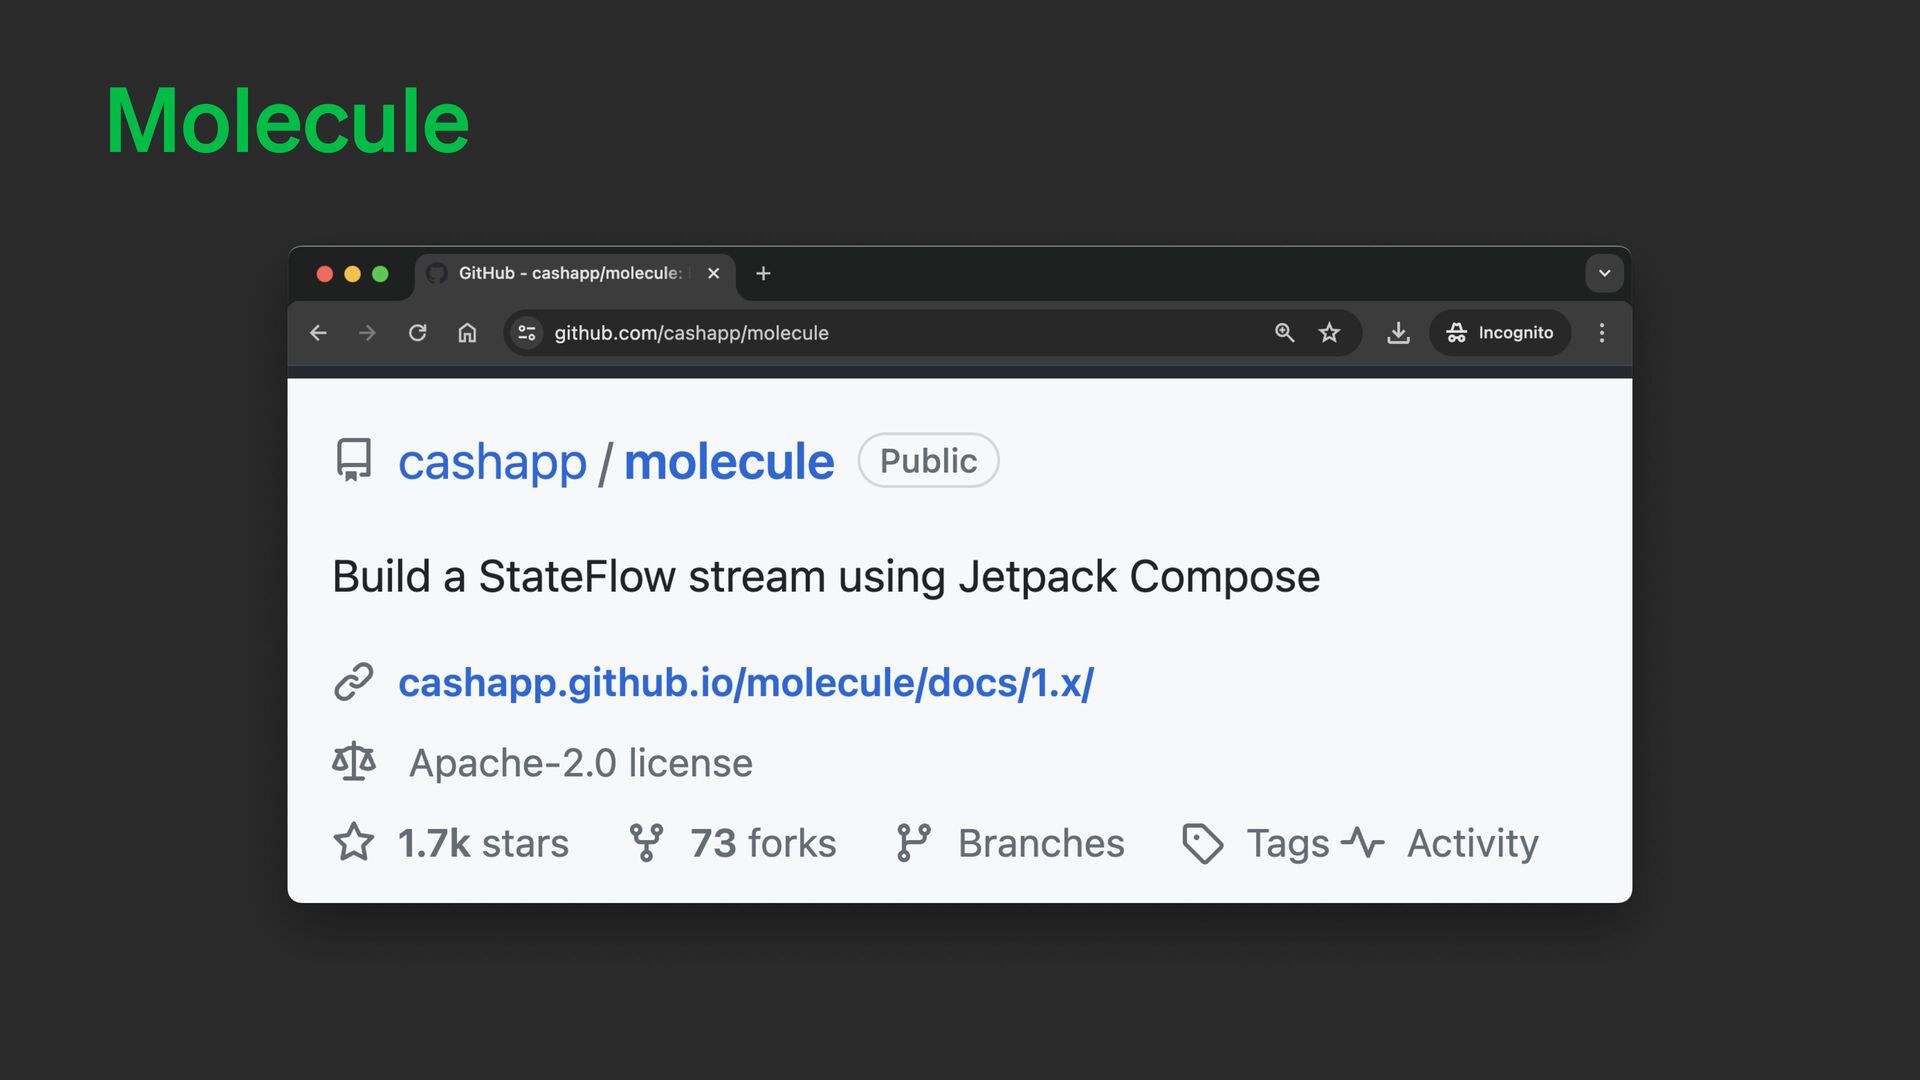
Task: Visit cashapp.github.io/molecule/docs/1.x/ link
Action: point(745,683)
